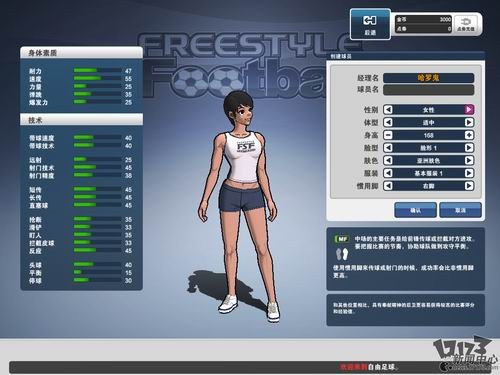Click the back (后退) arrow button
Viewport: 500px width, 375px height.
(370, 24)
